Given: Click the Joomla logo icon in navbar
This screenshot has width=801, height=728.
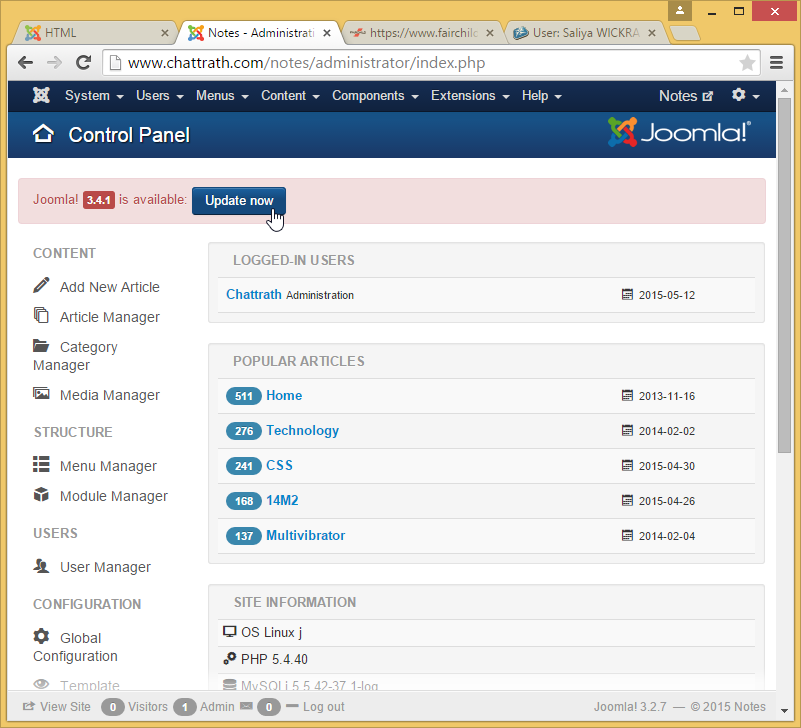Looking at the screenshot, I should [x=41, y=96].
